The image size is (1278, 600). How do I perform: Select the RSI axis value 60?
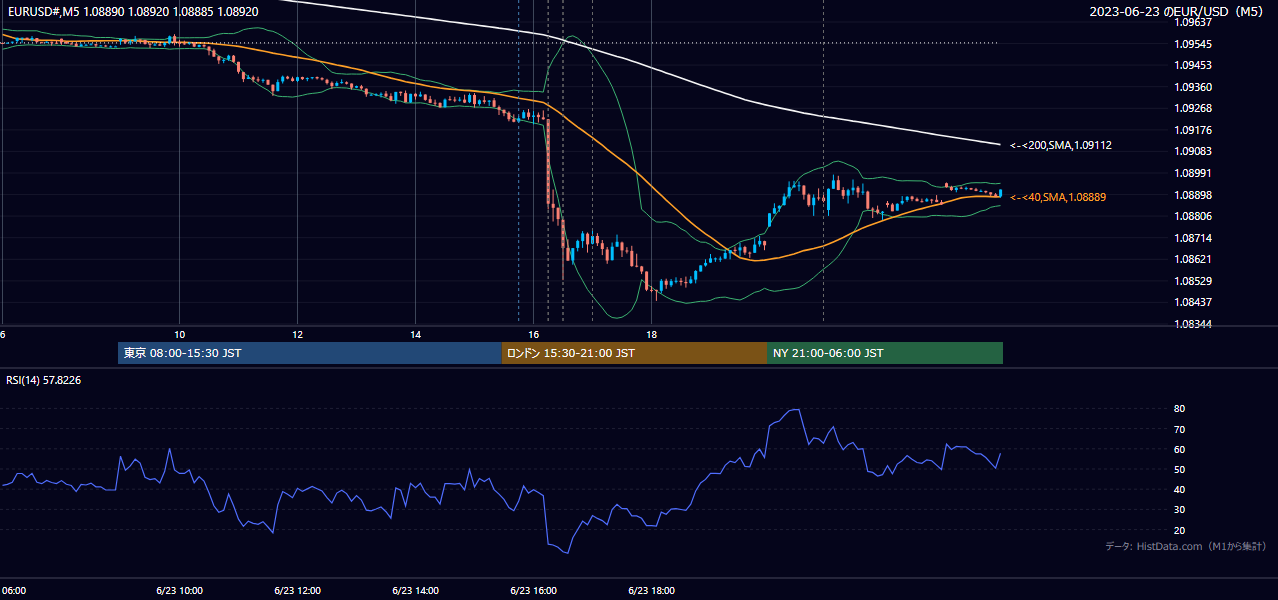click(x=1180, y=449)
